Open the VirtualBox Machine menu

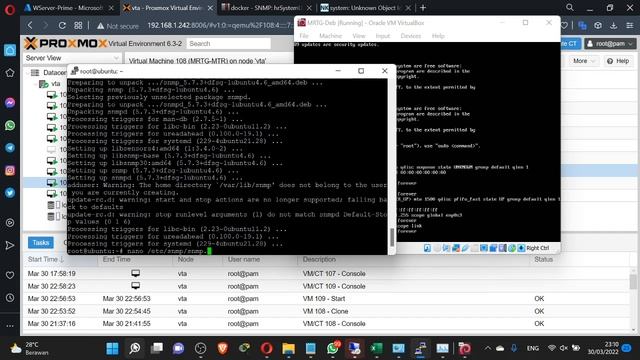(x=330, y=36)
